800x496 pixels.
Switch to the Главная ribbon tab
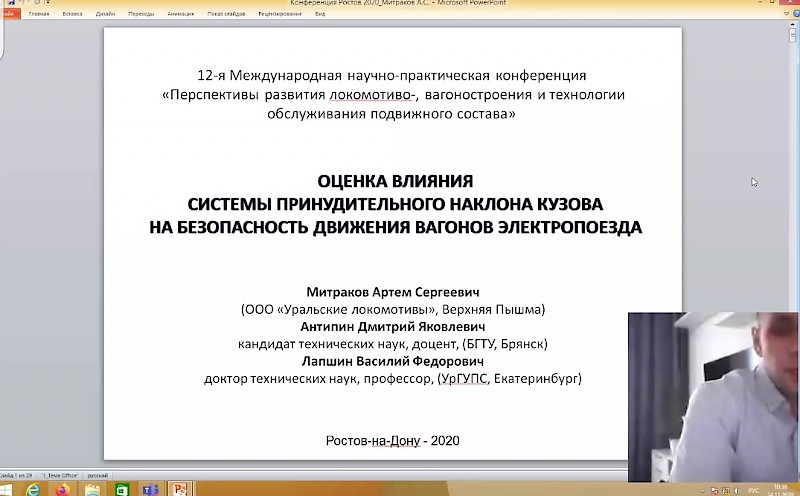39,15
